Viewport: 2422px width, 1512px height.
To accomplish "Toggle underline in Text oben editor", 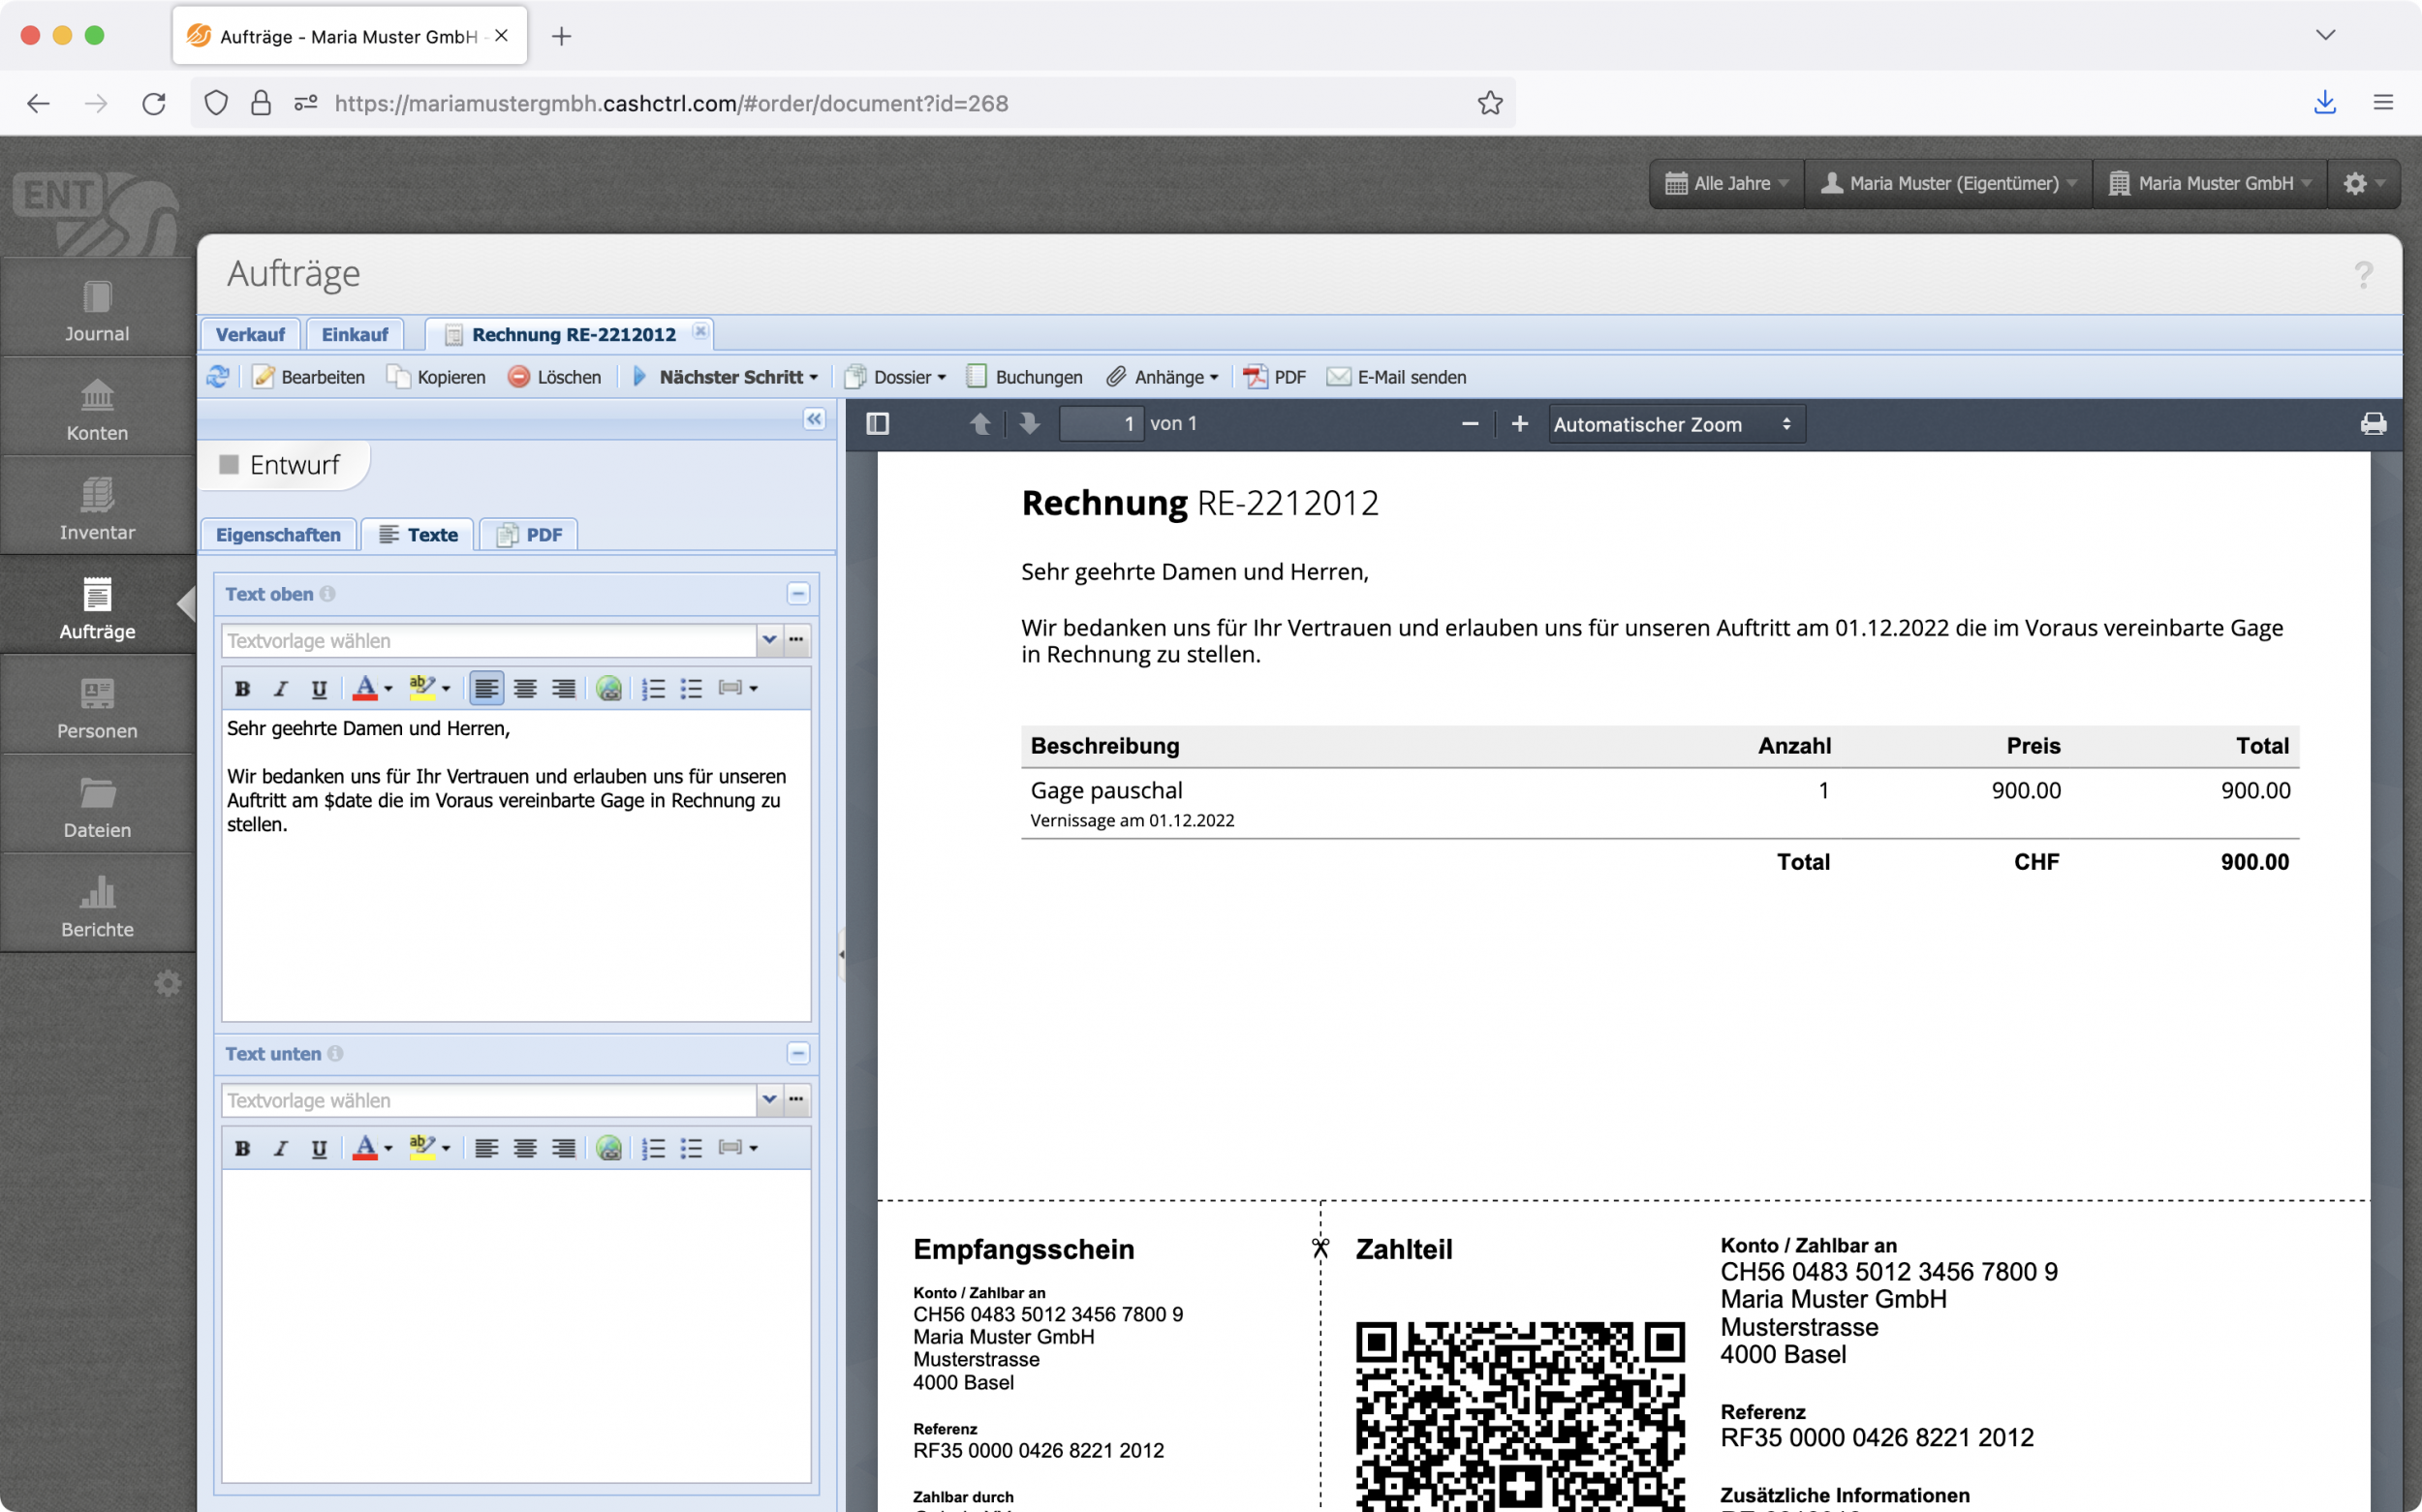I will (x=319, y=688).
